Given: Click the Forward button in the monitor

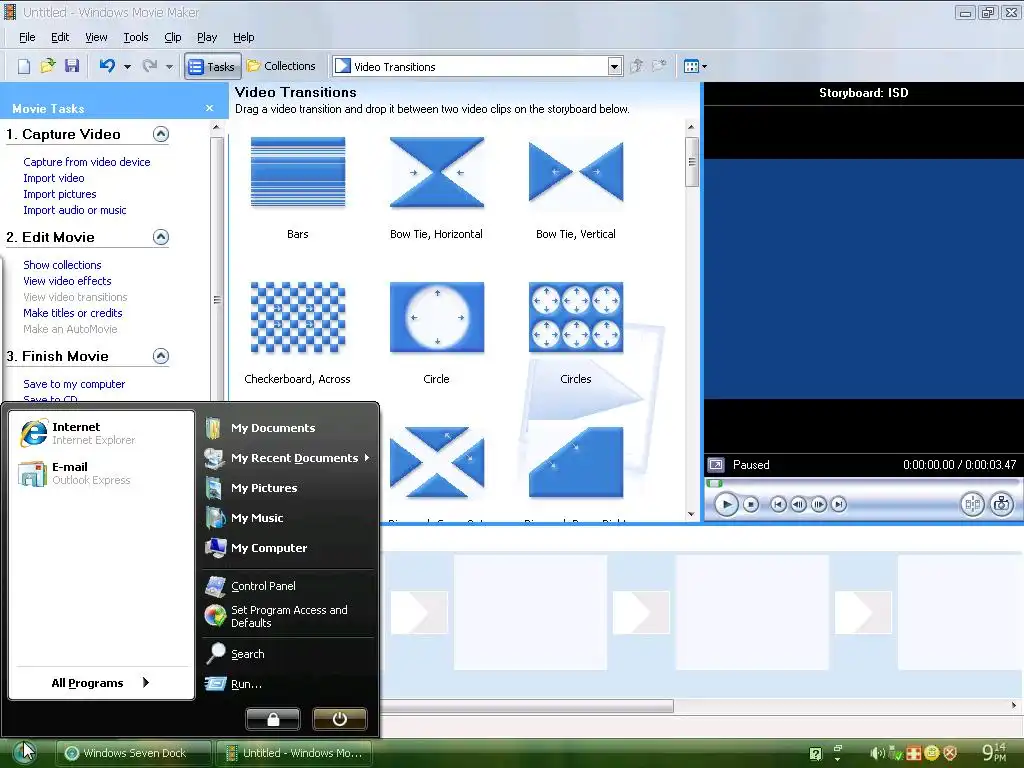Looking at the screenshot, I should tap(839, 504).
